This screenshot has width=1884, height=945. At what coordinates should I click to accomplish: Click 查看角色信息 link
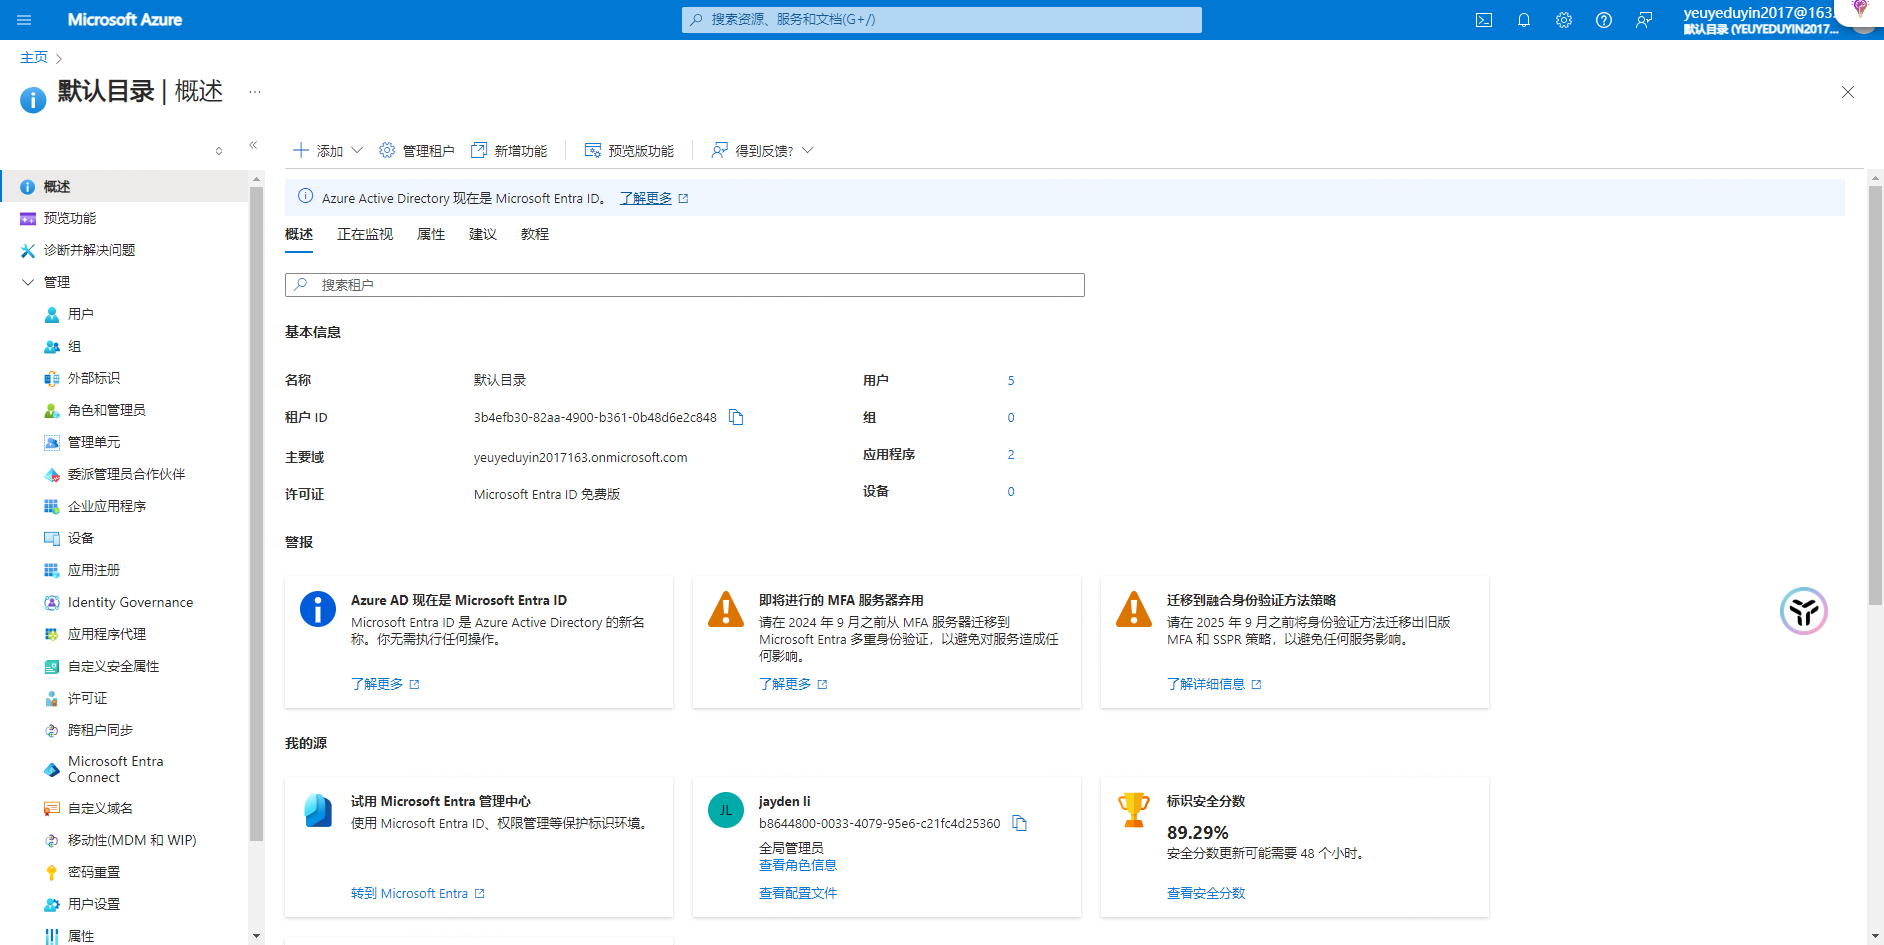pyautogui.click(x=798, y=865)
